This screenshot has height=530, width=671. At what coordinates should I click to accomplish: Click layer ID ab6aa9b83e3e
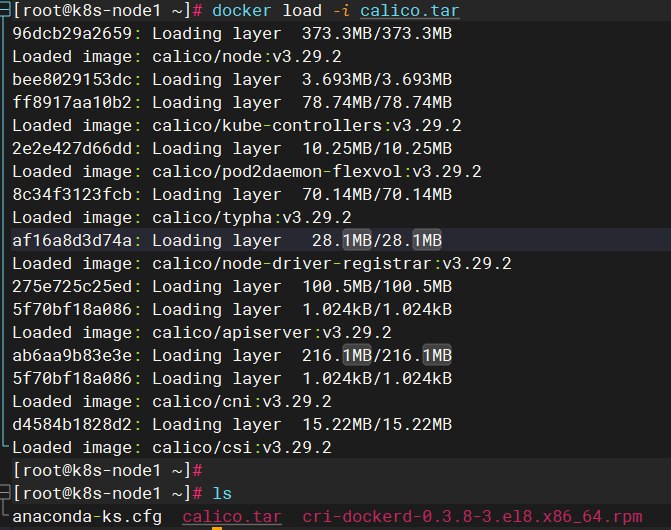(72, 355)
